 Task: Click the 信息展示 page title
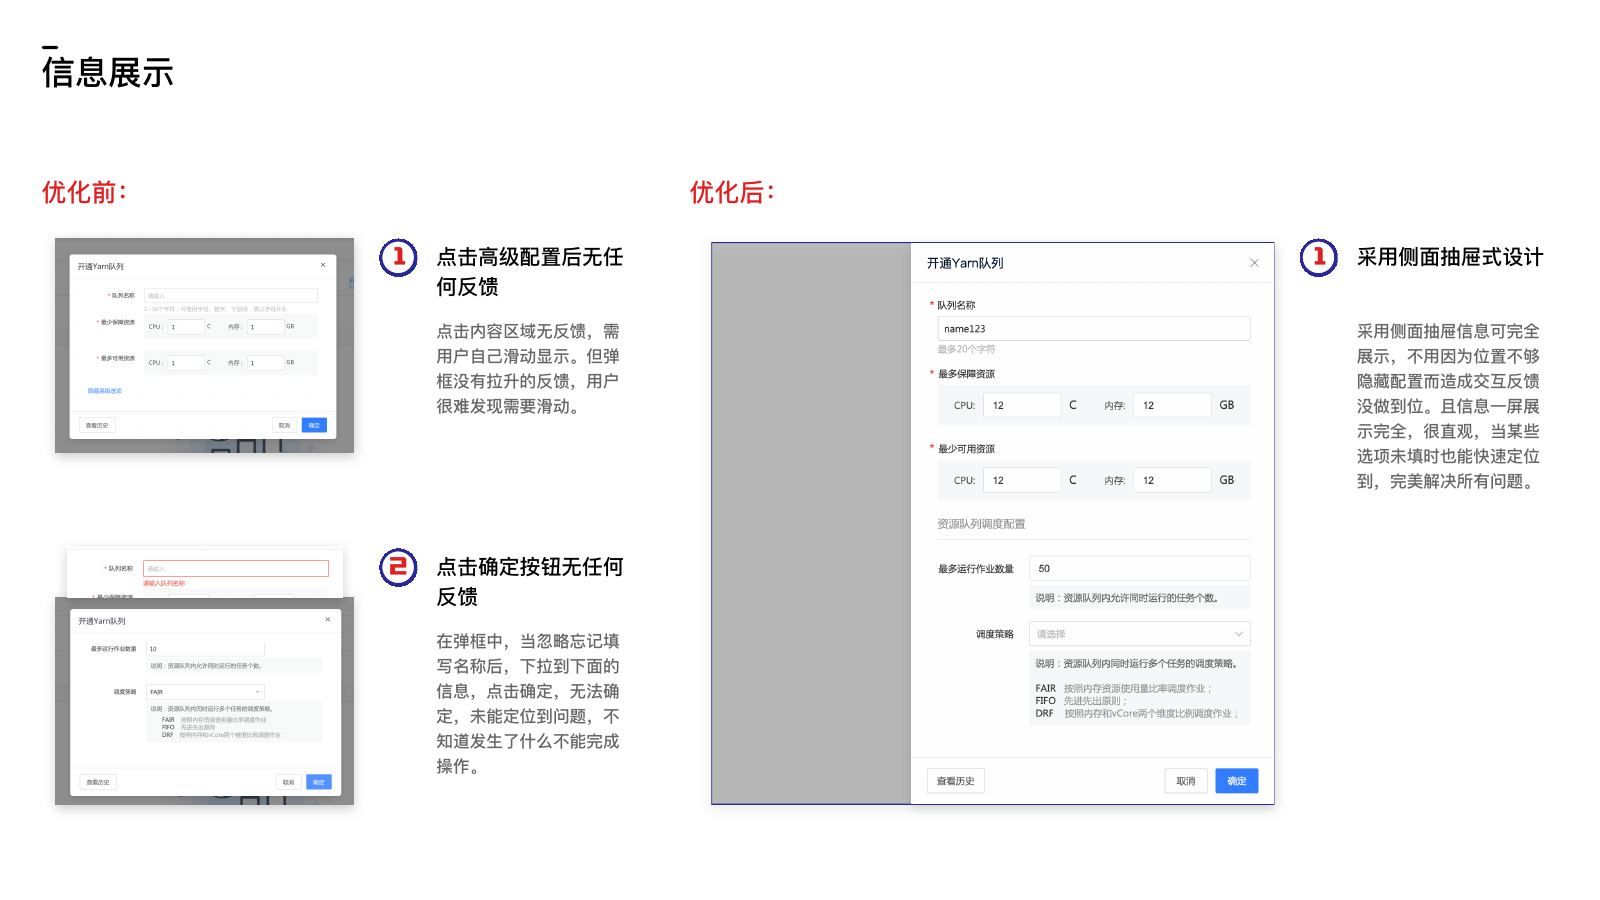click(108, 73)
